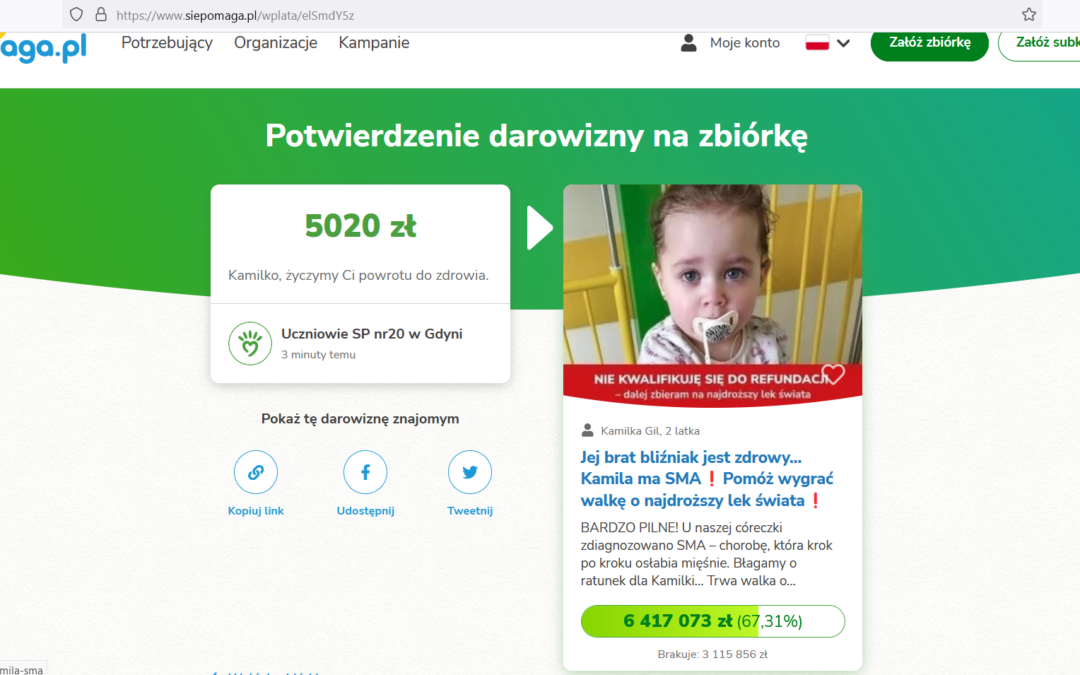Click the Twitter Tweetnij icon

[470, 472]
